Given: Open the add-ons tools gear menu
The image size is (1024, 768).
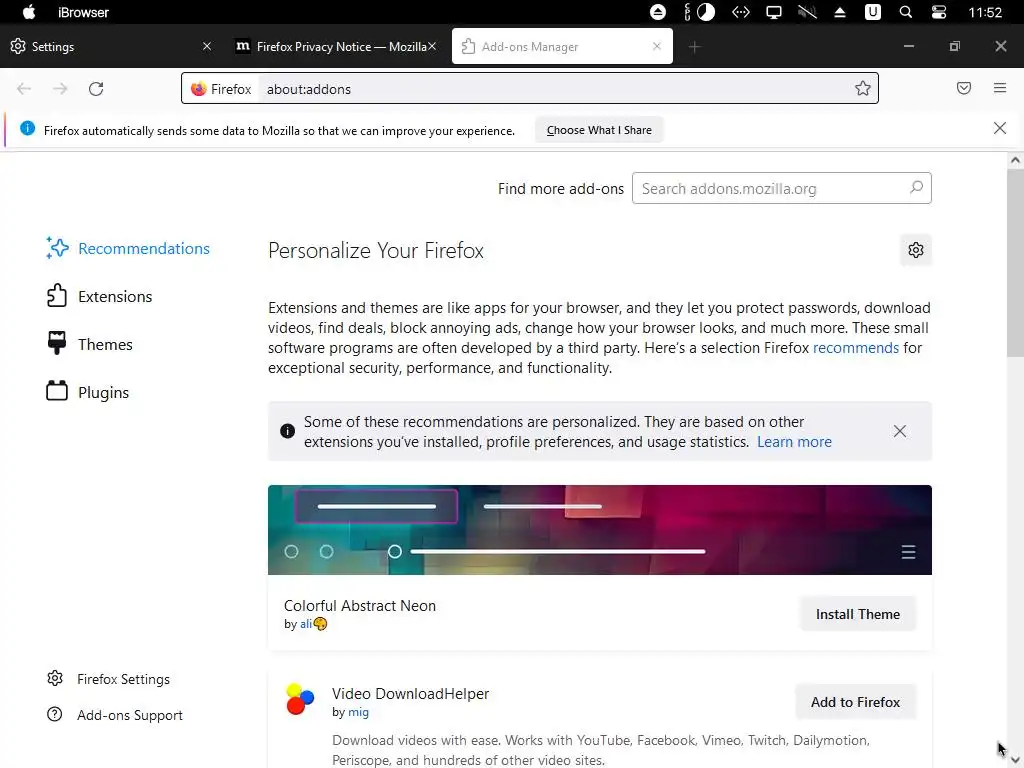Looking at the screenshot, I should tap(916, 249).
